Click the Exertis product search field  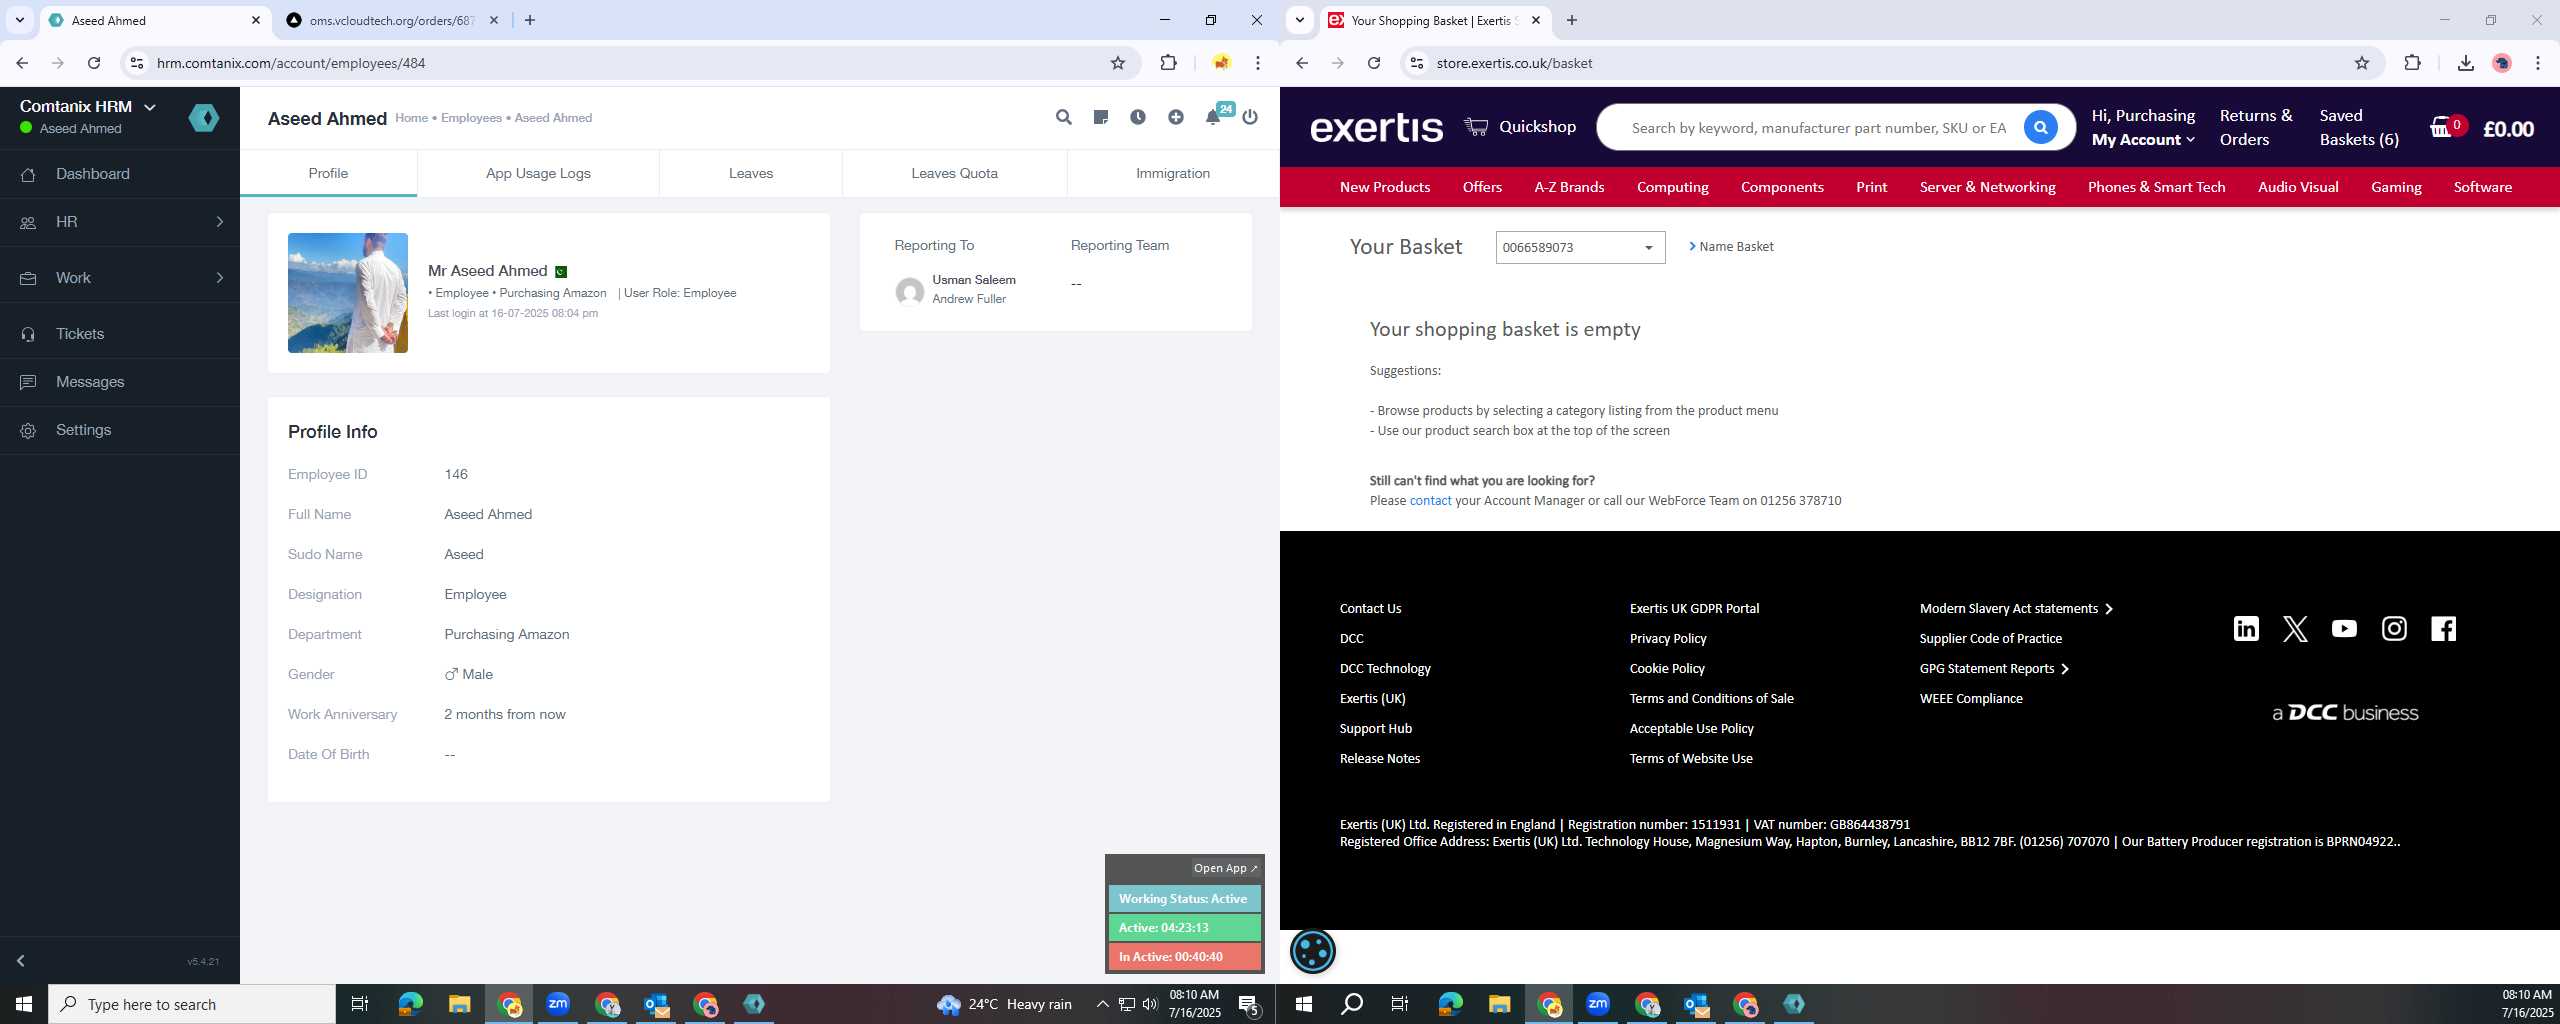pyautogui.click(x=1818, y=128)
